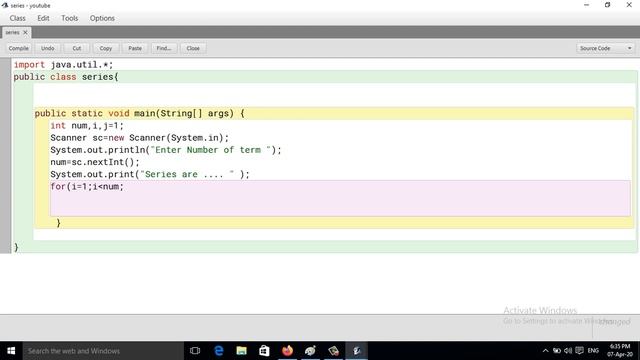640x360 pixels.
Task: Click the main method declaration line
Action: tap(140, 113)
